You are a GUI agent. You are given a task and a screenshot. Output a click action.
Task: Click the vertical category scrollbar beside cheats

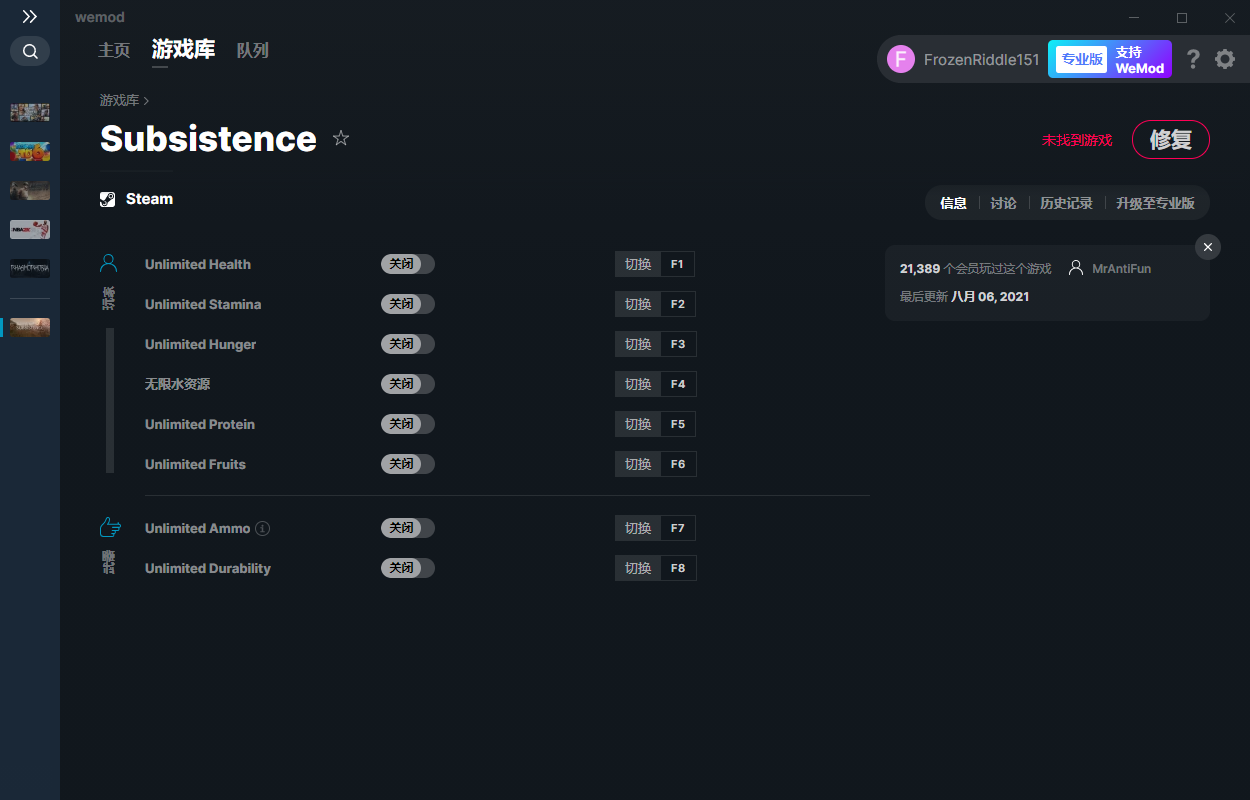coord(110,400)
